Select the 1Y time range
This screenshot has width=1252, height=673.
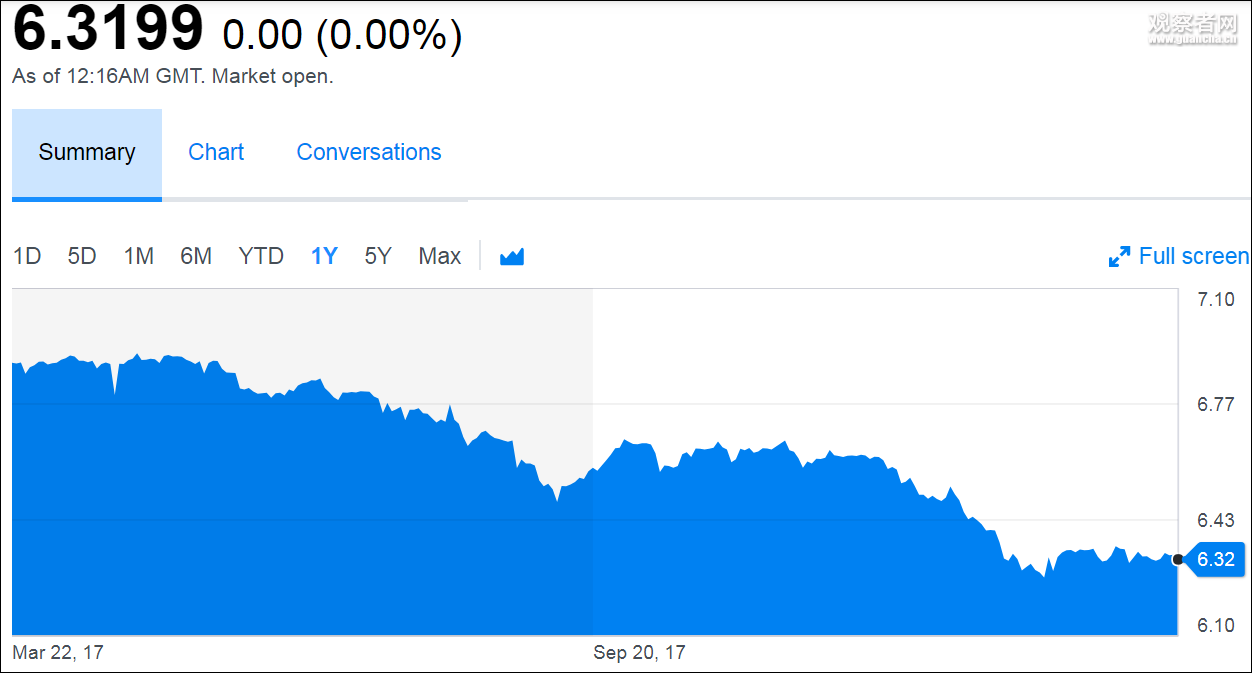[x=324, y=257]
